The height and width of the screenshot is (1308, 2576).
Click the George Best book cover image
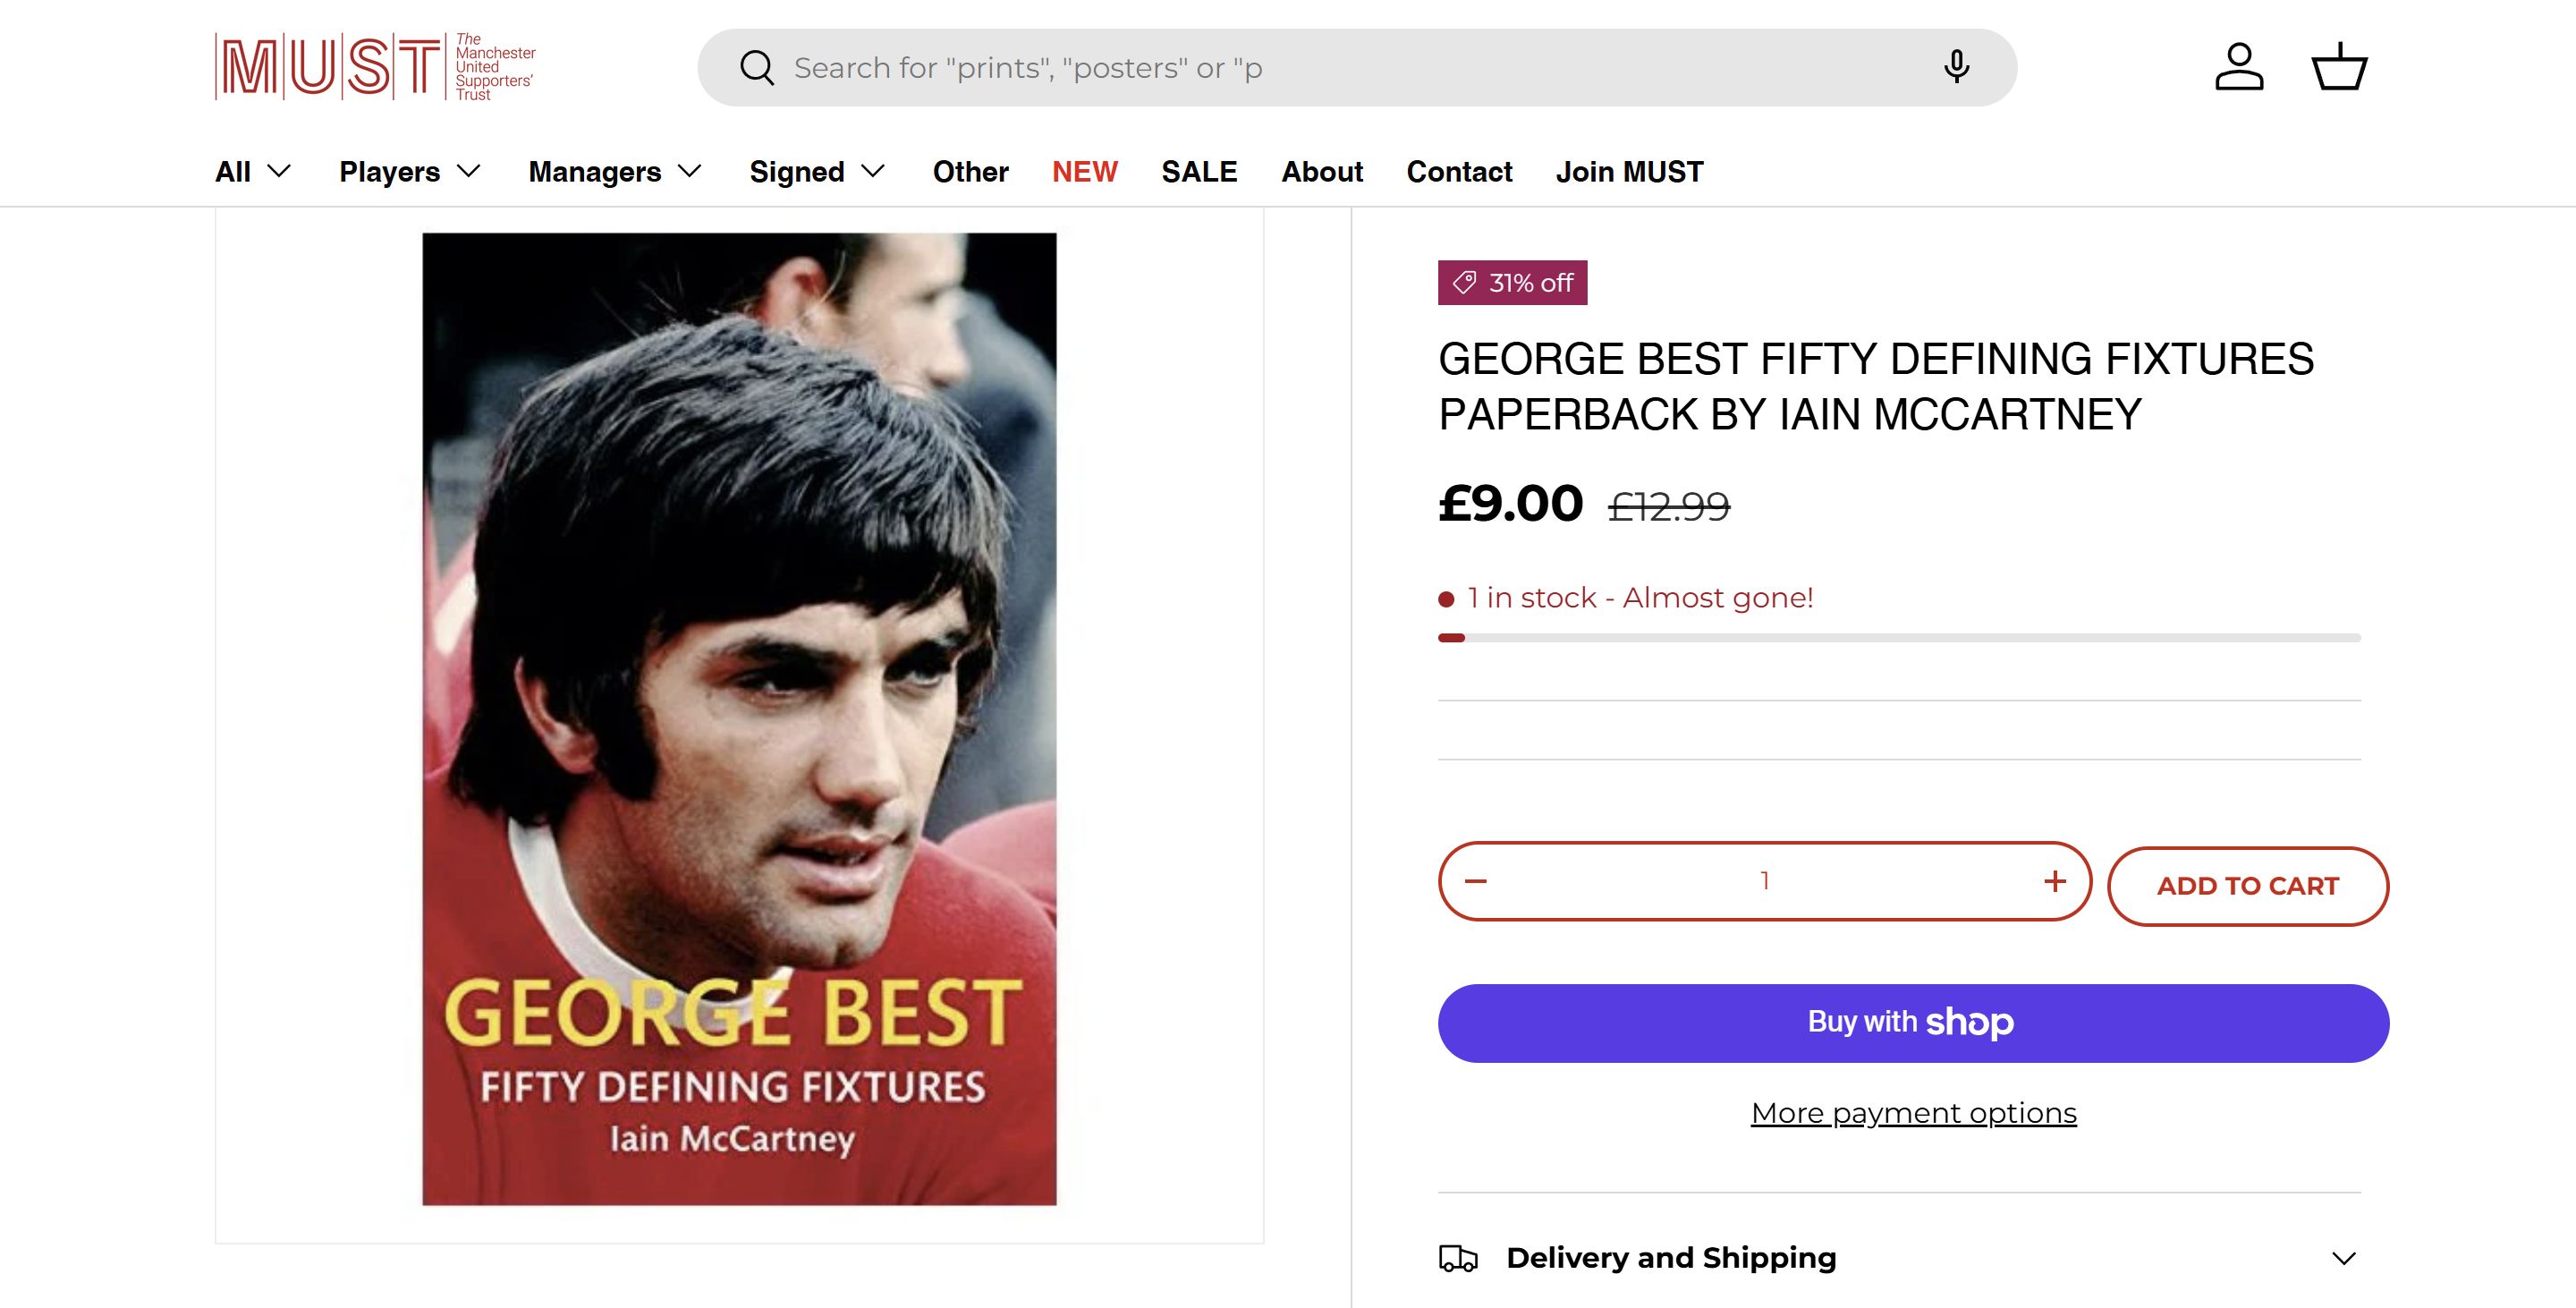739,718
